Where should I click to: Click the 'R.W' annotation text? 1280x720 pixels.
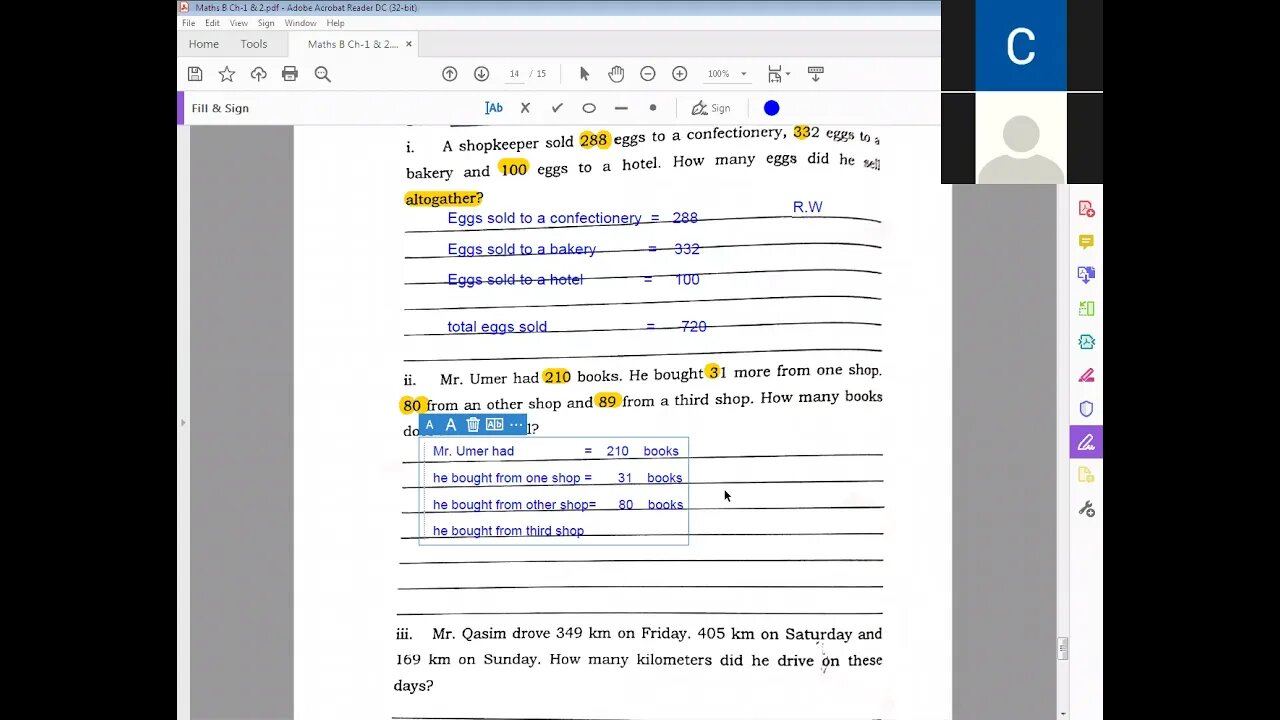tap(808, 207)
